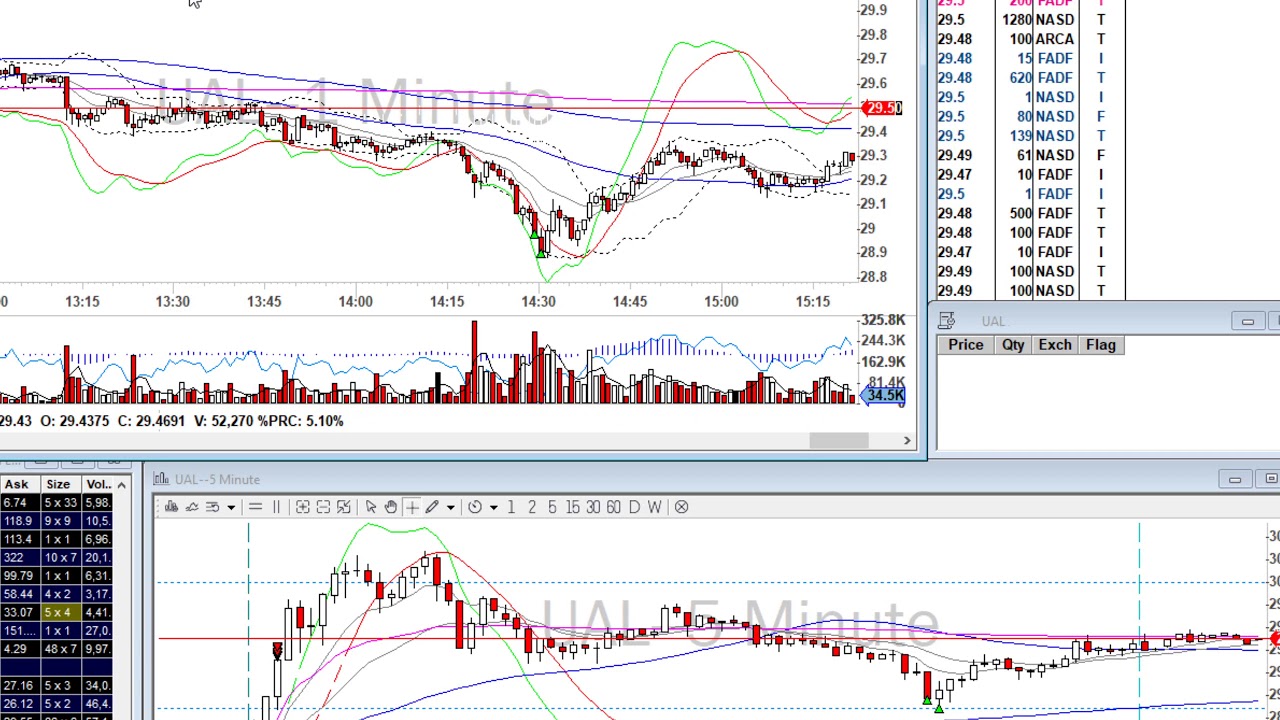
Task: Select the vertical lines drawing tool
Action: 276,507
